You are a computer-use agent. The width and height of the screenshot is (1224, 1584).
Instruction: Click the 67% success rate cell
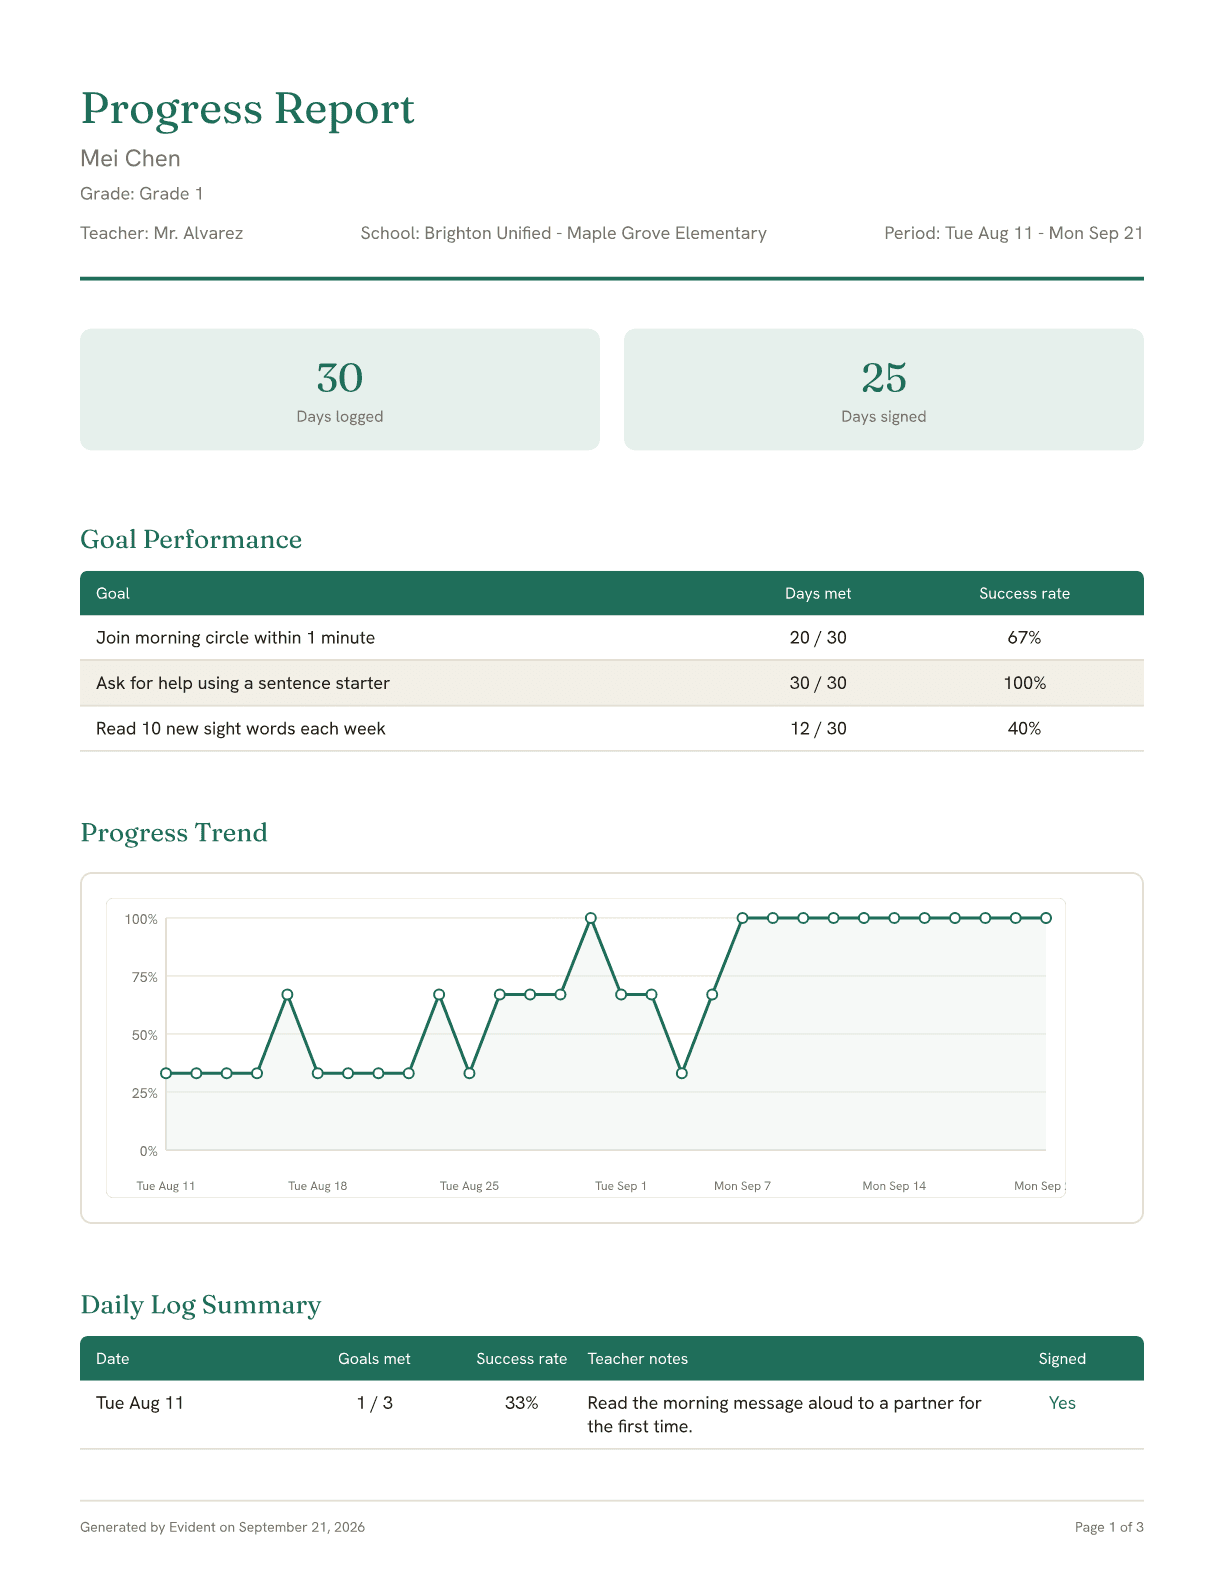[1024, 638]
